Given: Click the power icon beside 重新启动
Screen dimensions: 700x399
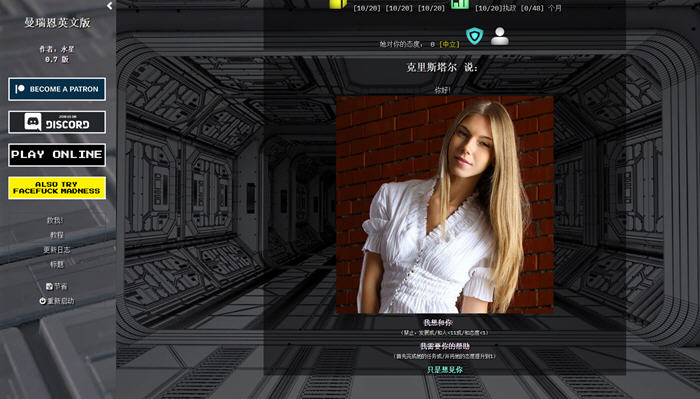Looking at the screenshot, I should pos(42,301).
